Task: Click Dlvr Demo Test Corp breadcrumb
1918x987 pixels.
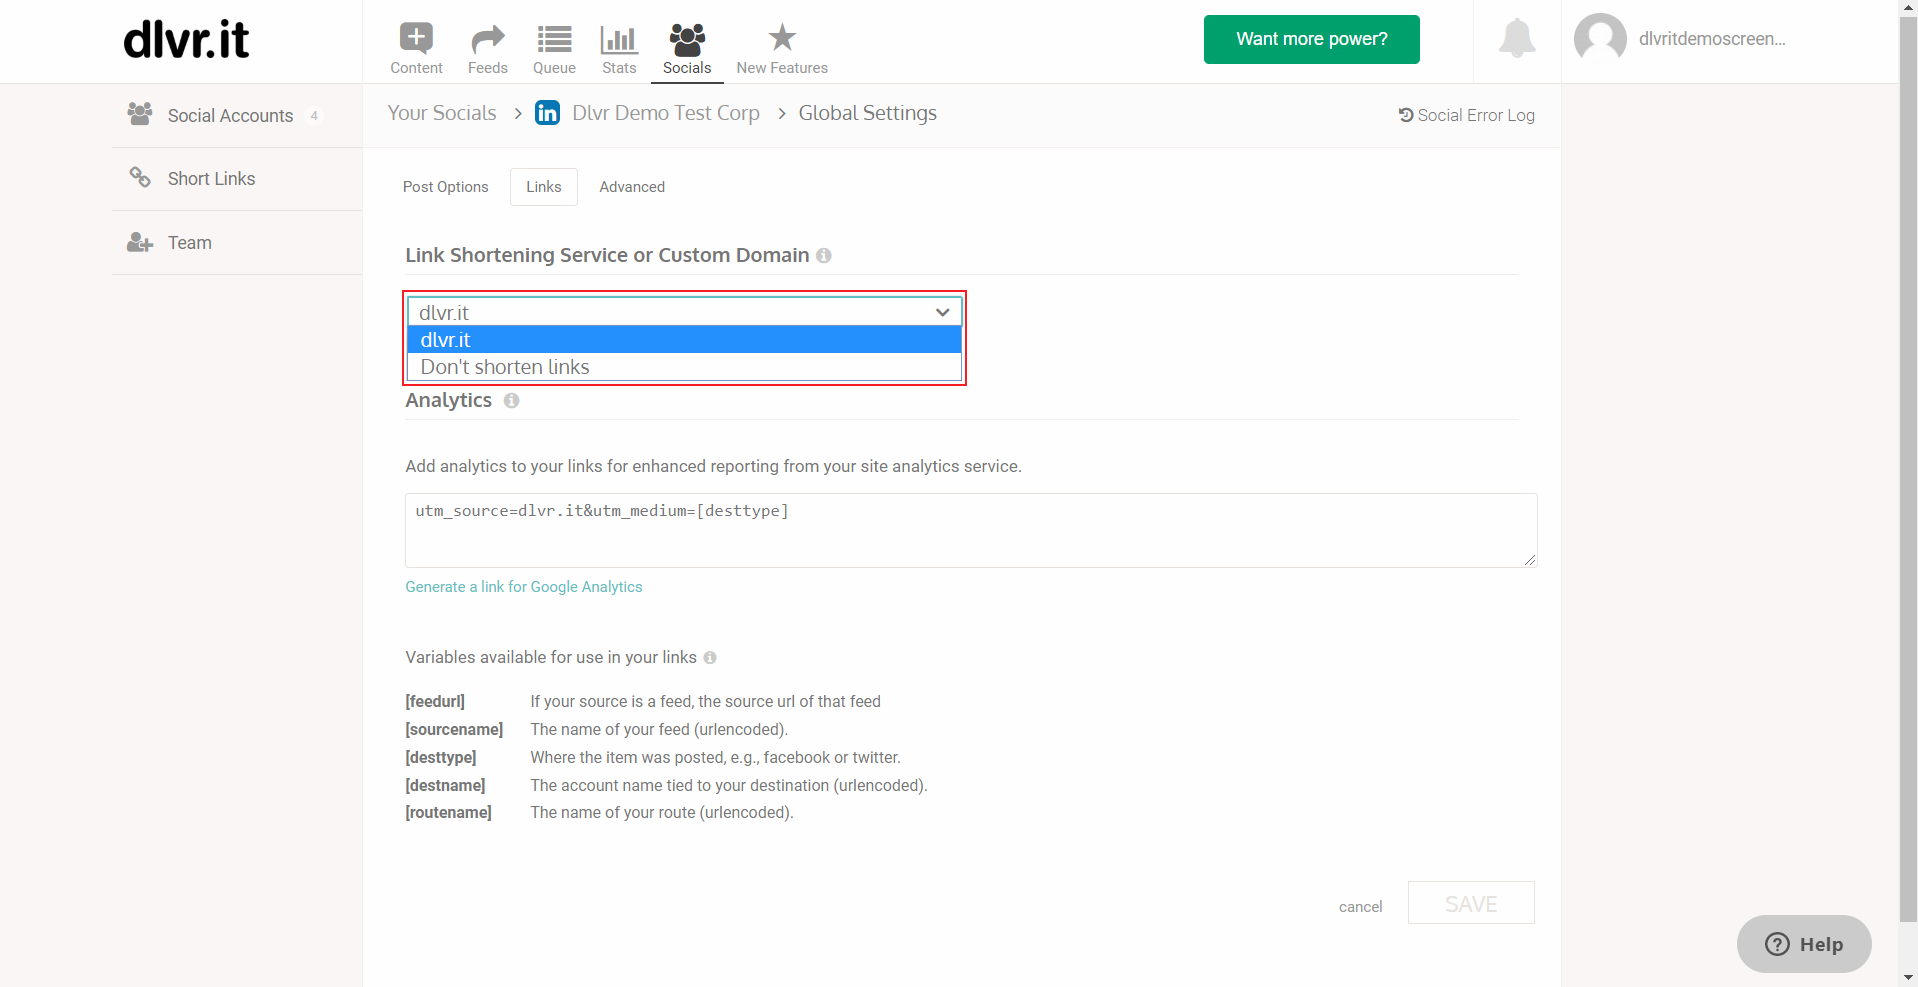Action: pos(666,113)
